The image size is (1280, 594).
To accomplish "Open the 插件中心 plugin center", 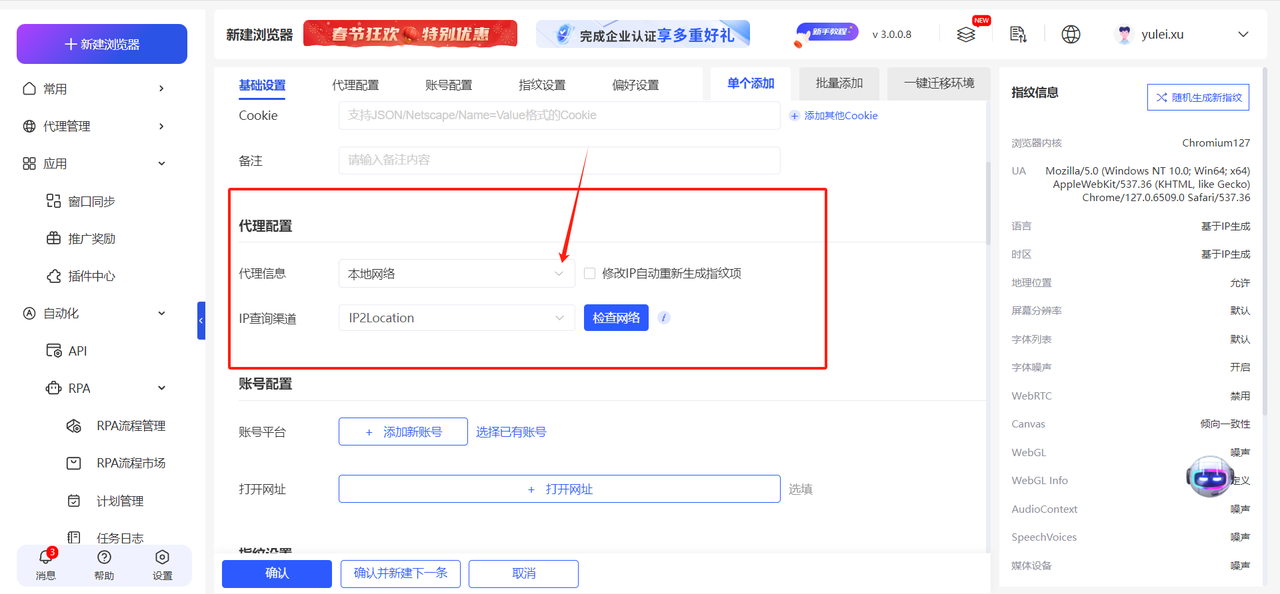I will [x=92, y=275].
